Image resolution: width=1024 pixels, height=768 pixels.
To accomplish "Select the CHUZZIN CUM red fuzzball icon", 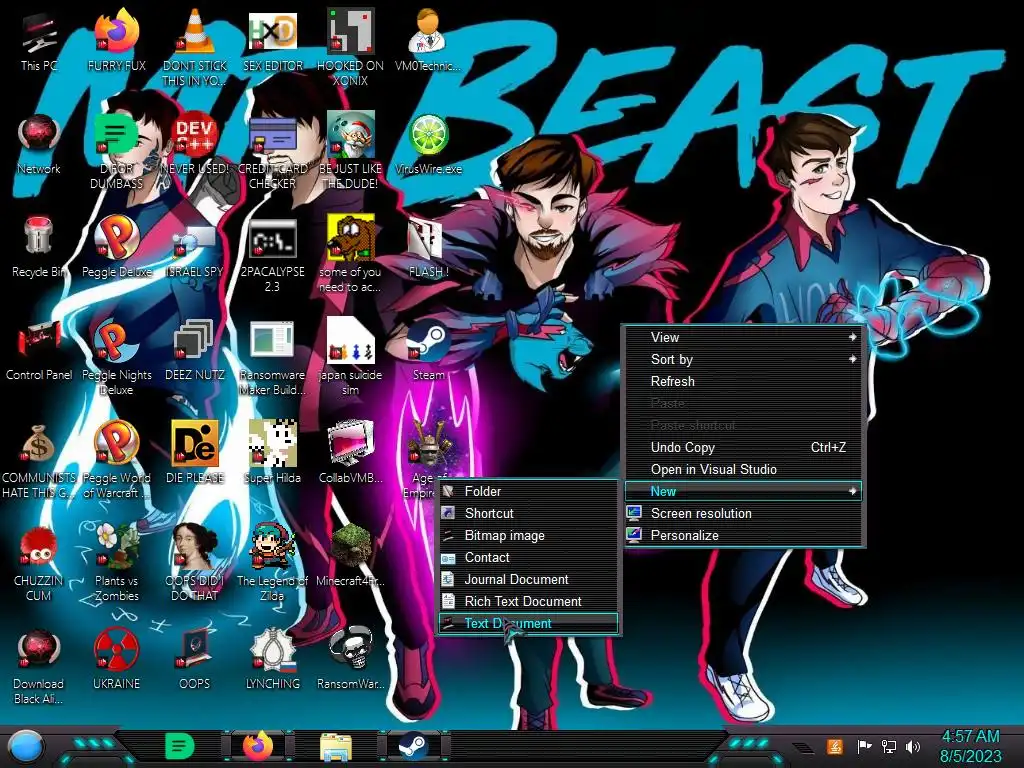I will click(x=39, y=563).
